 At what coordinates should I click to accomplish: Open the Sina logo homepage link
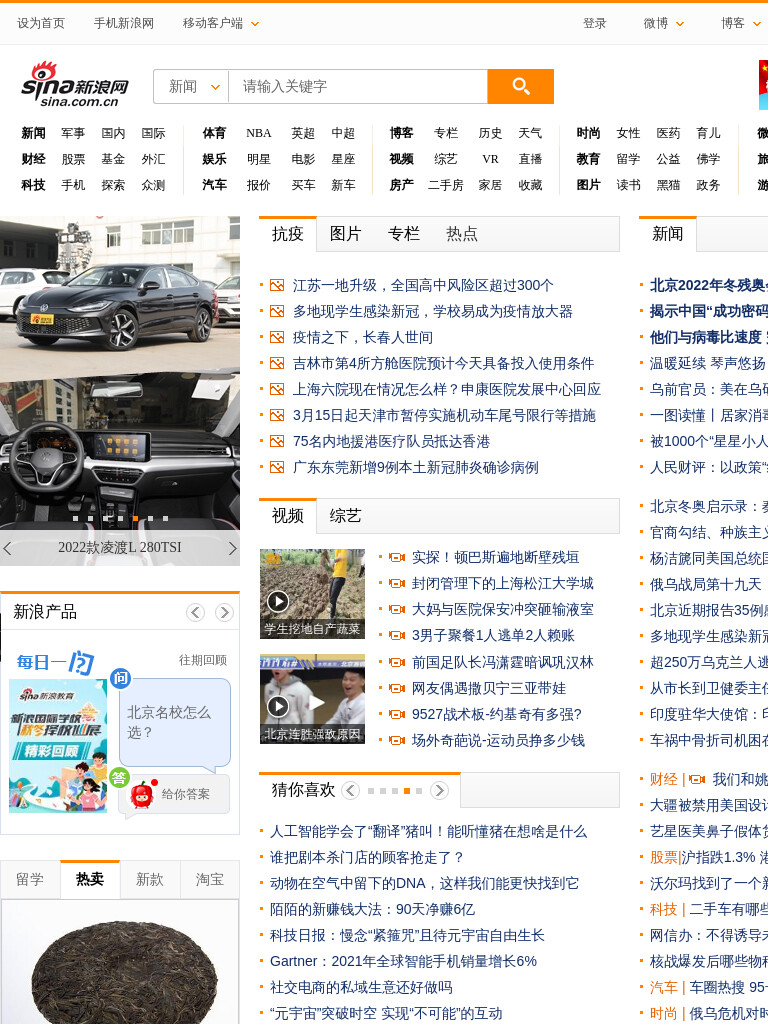point(74,84)
